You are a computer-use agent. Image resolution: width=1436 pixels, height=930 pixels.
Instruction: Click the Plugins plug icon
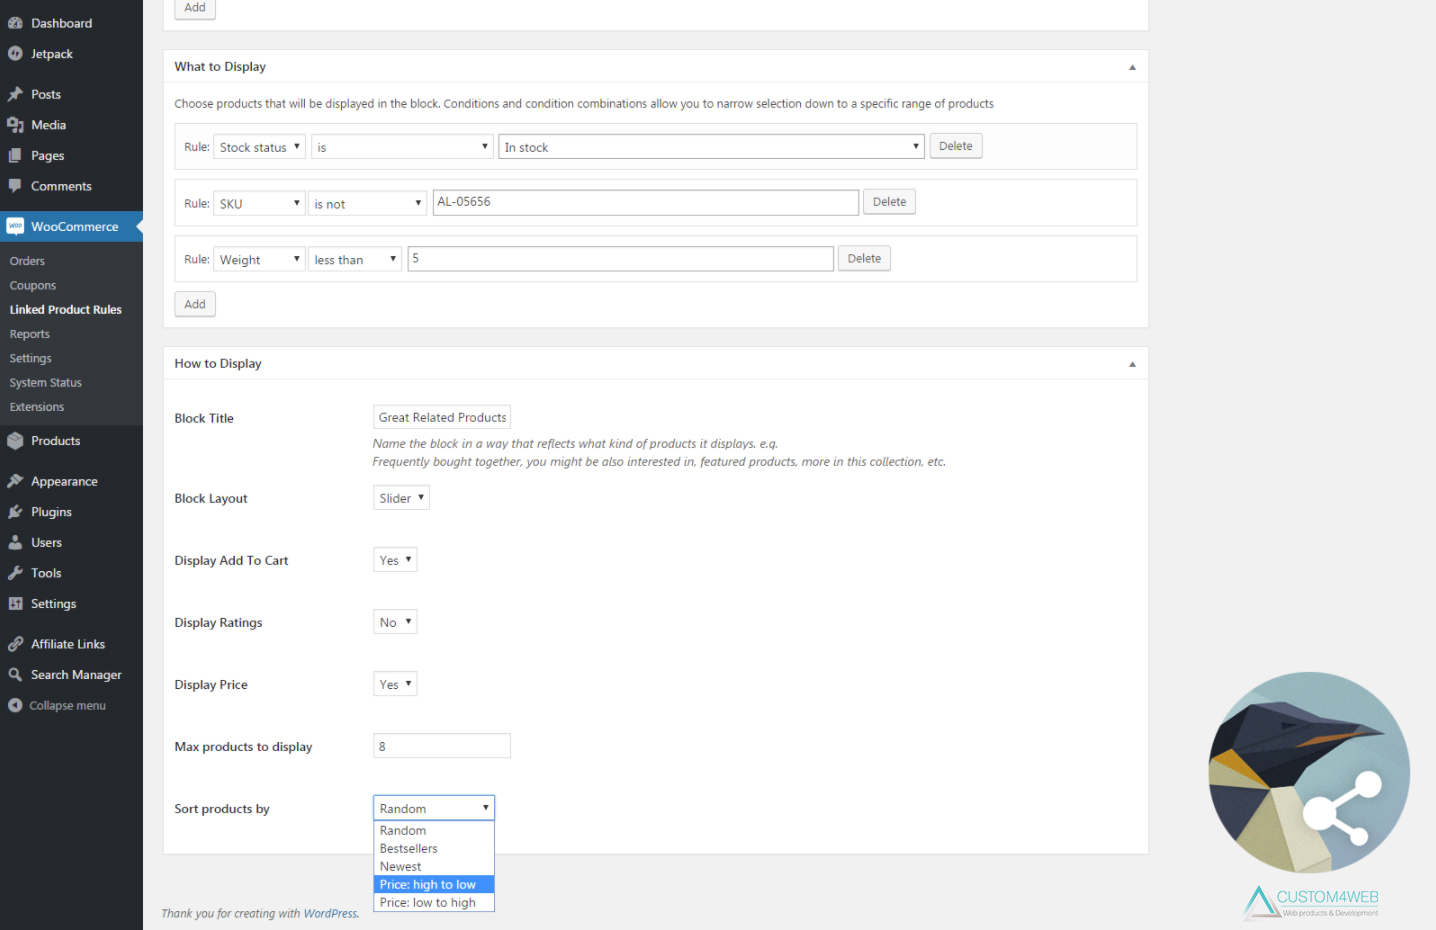click(x=15, y=512)
